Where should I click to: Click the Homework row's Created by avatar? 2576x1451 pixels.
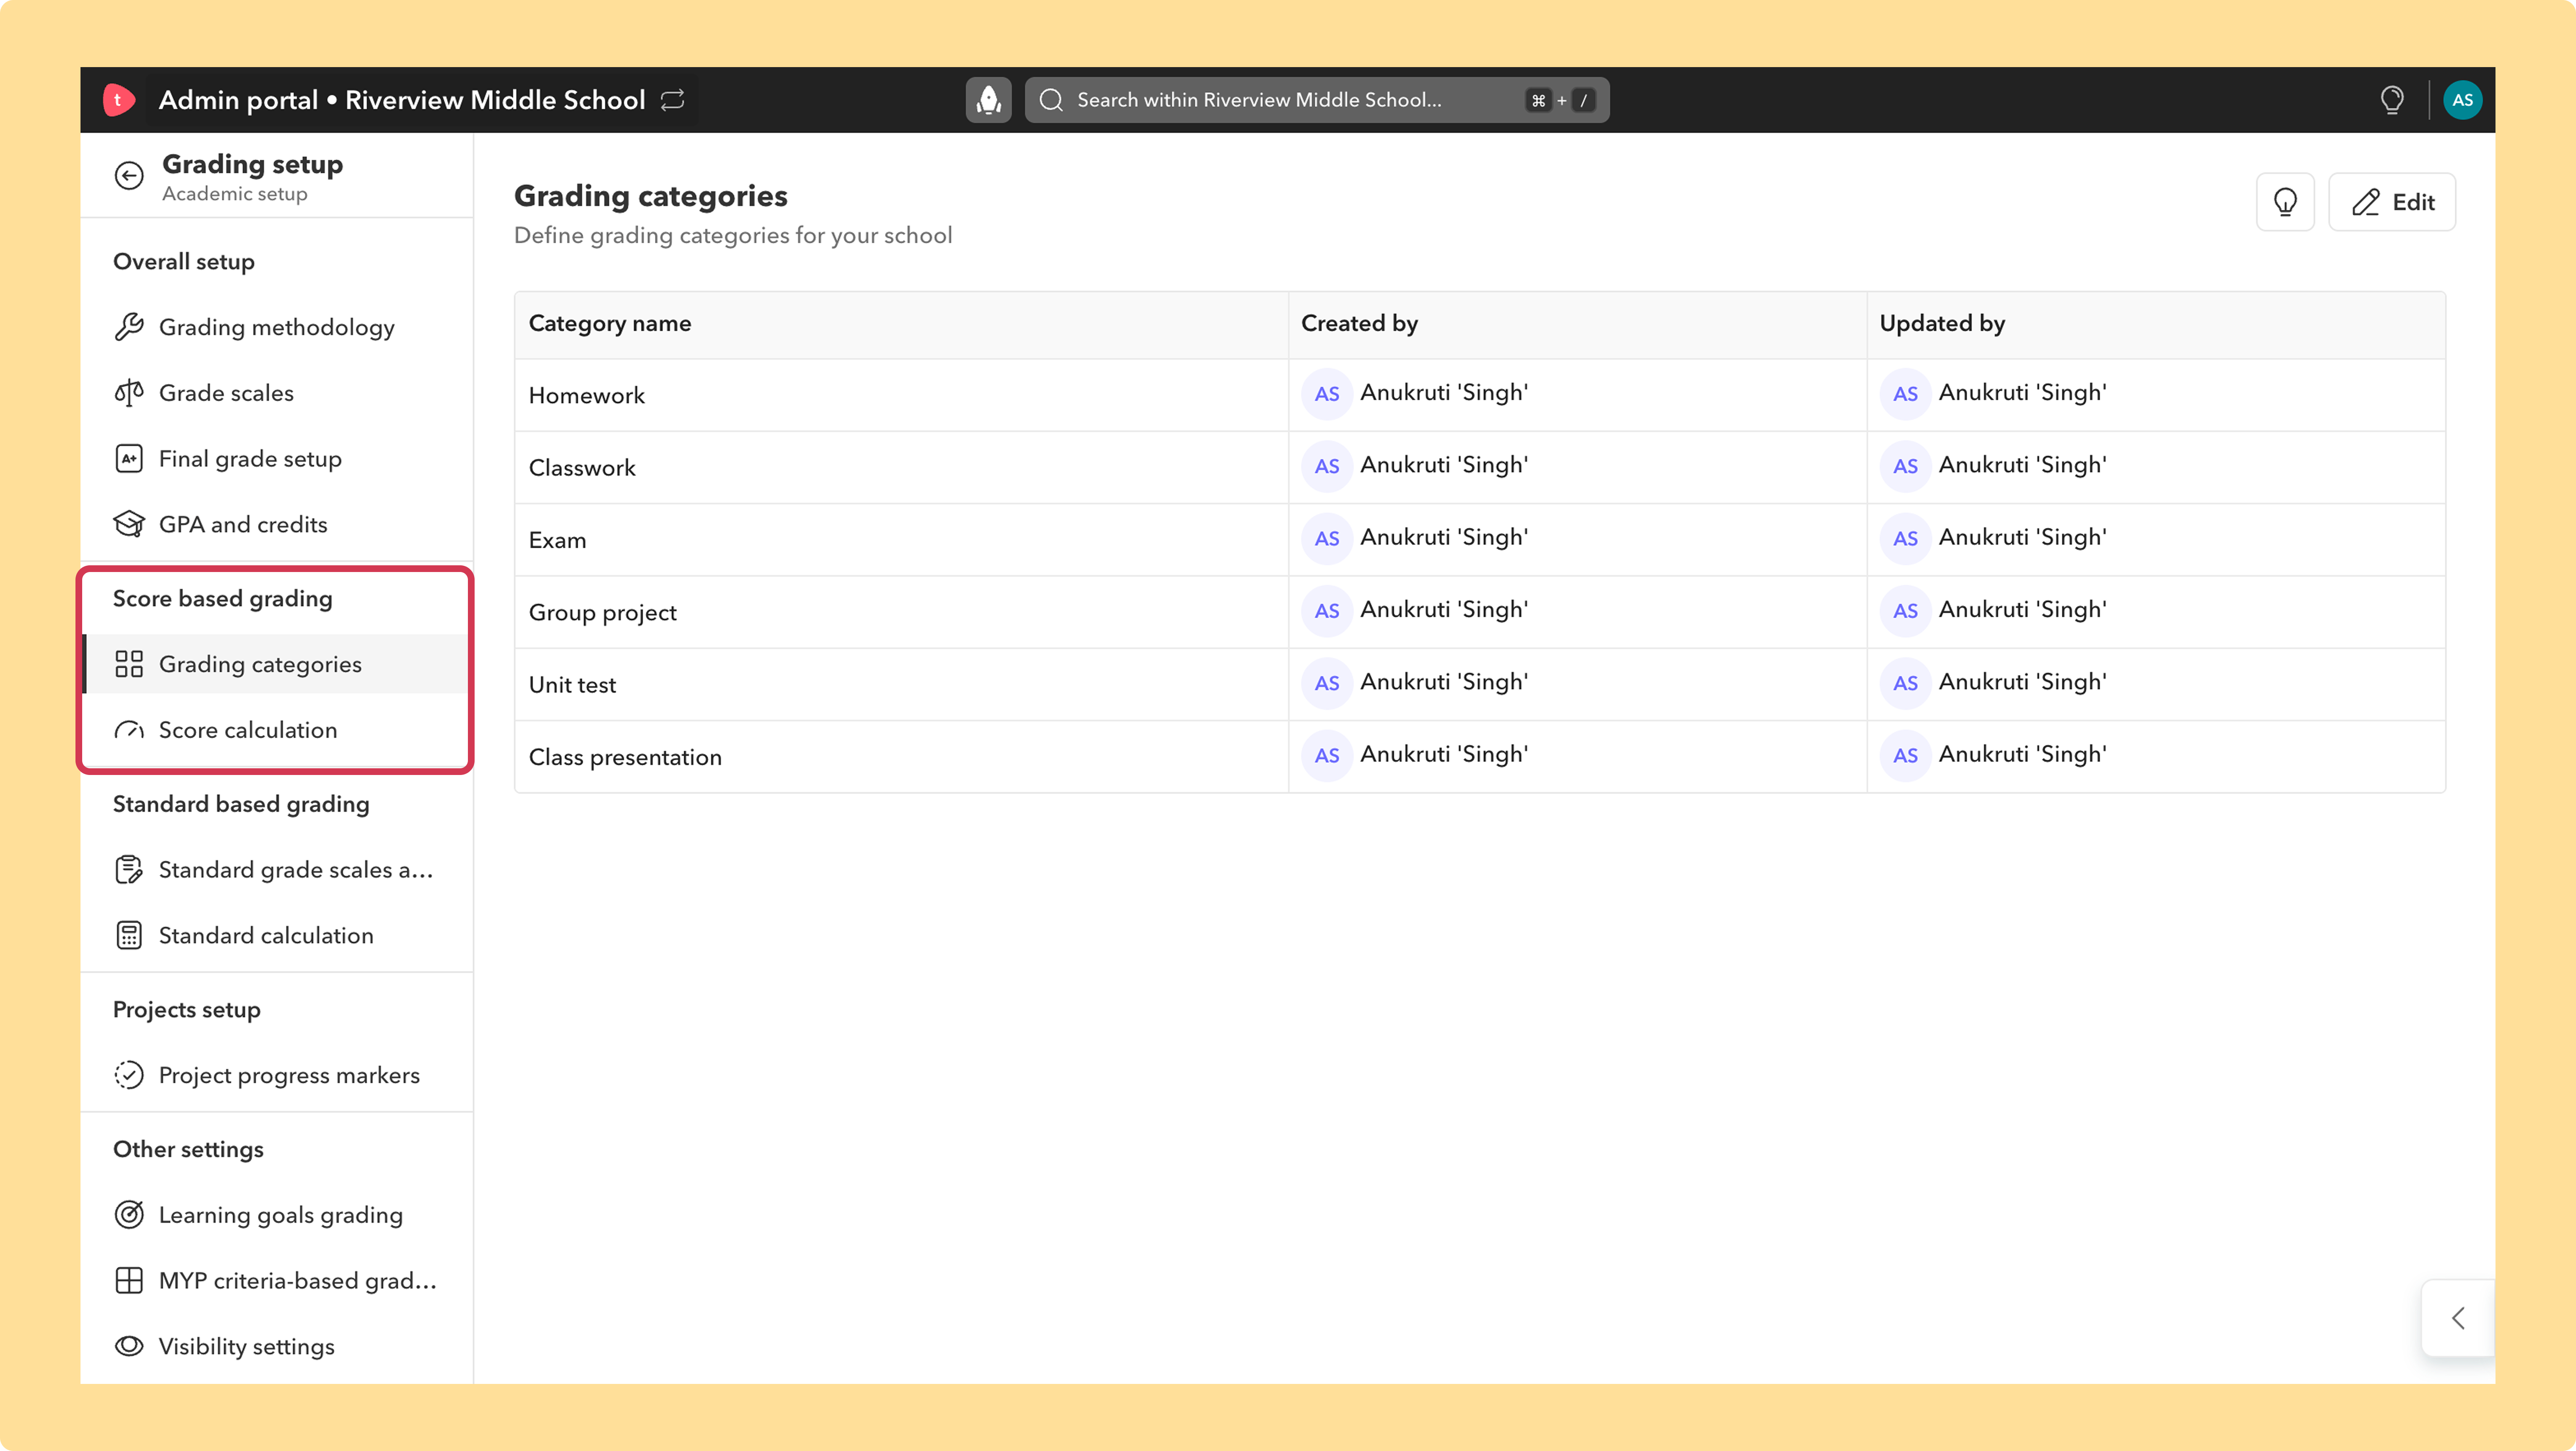(x=1327, y=394)
